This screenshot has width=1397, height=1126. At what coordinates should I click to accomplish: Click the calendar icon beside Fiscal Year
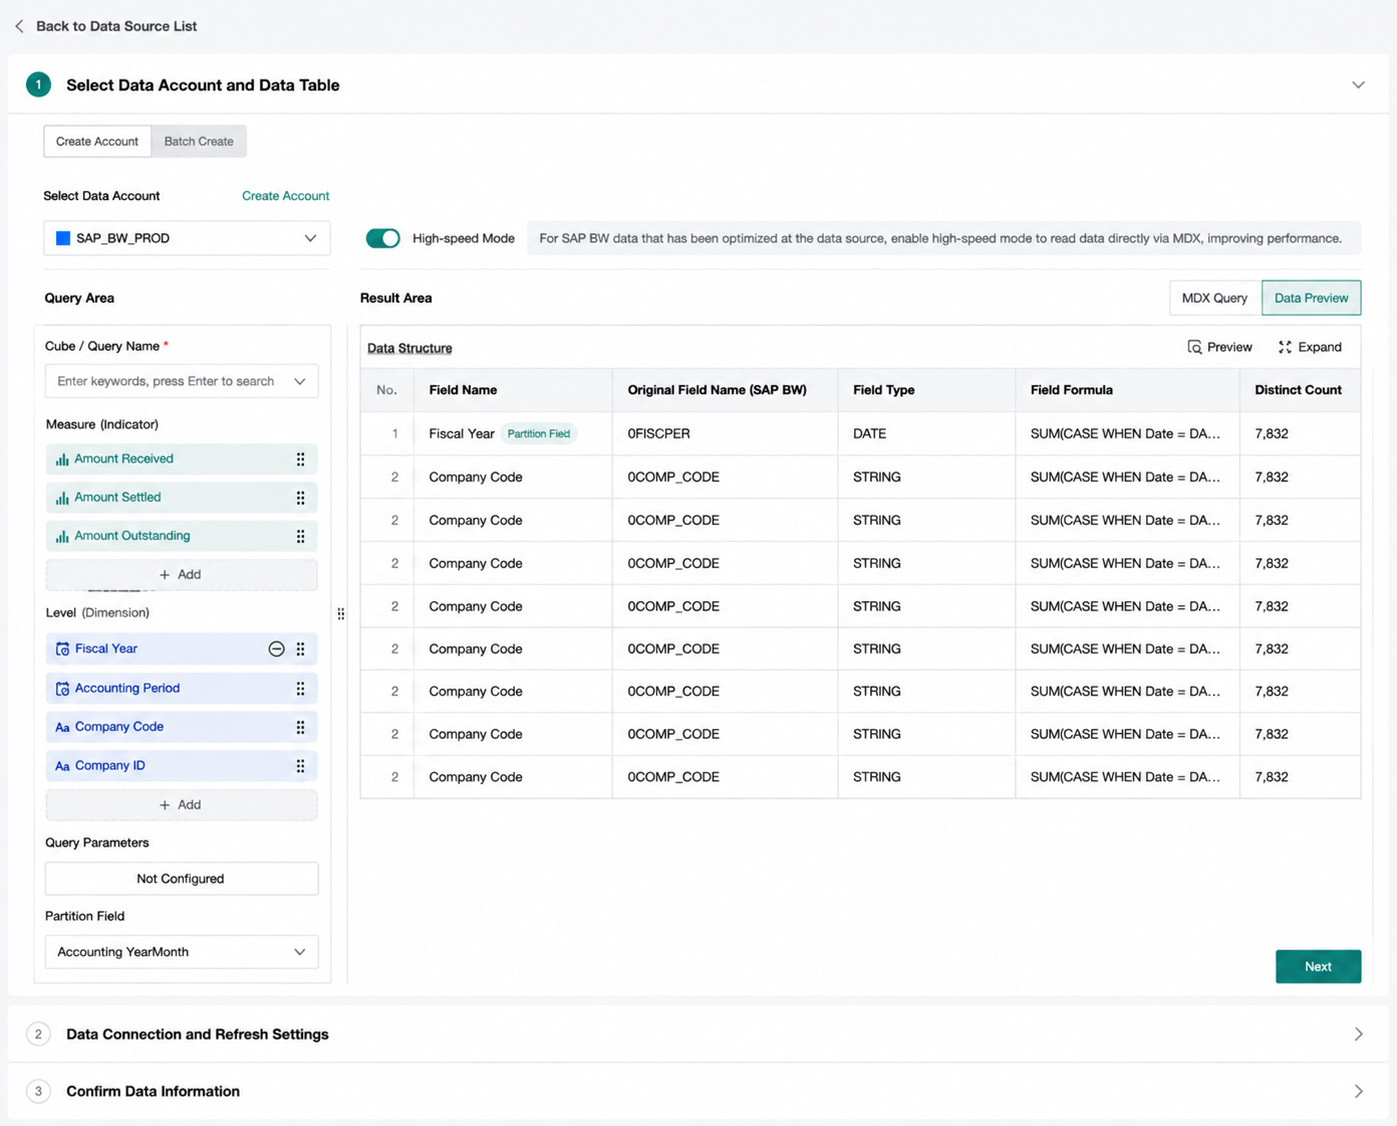[62, 649]
